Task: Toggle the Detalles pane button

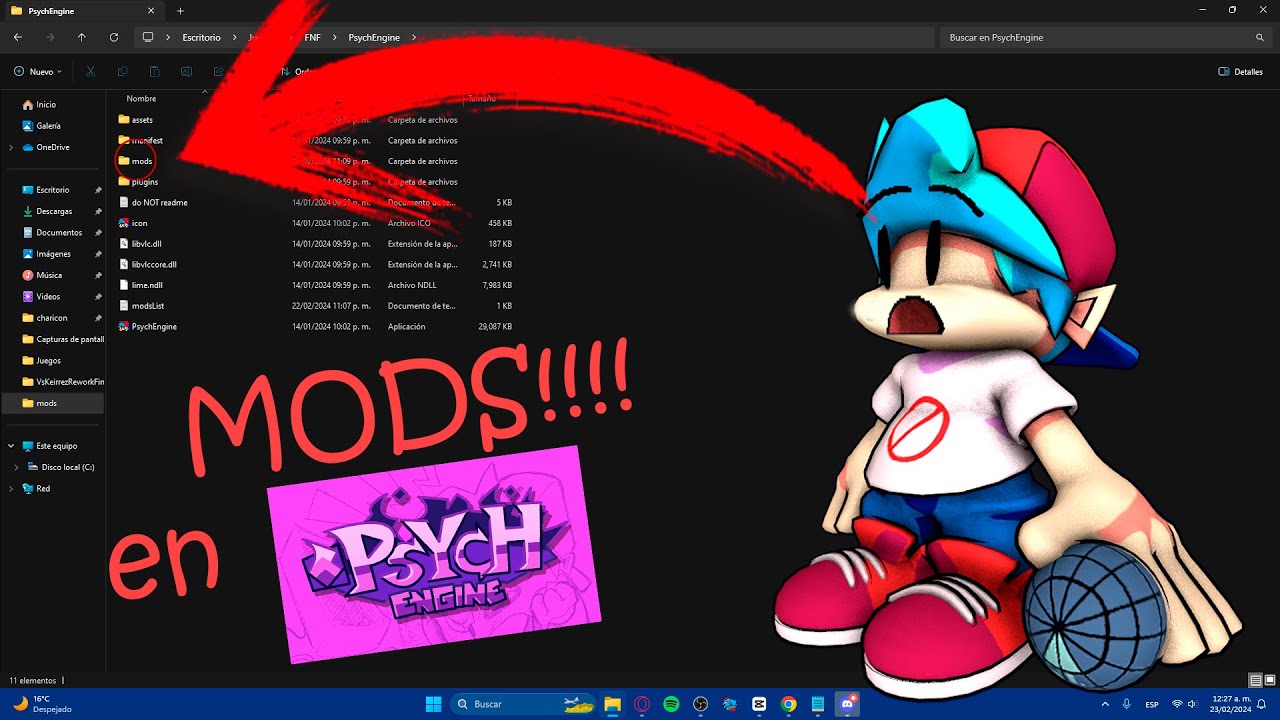Action: click(x=1241, y=72)
